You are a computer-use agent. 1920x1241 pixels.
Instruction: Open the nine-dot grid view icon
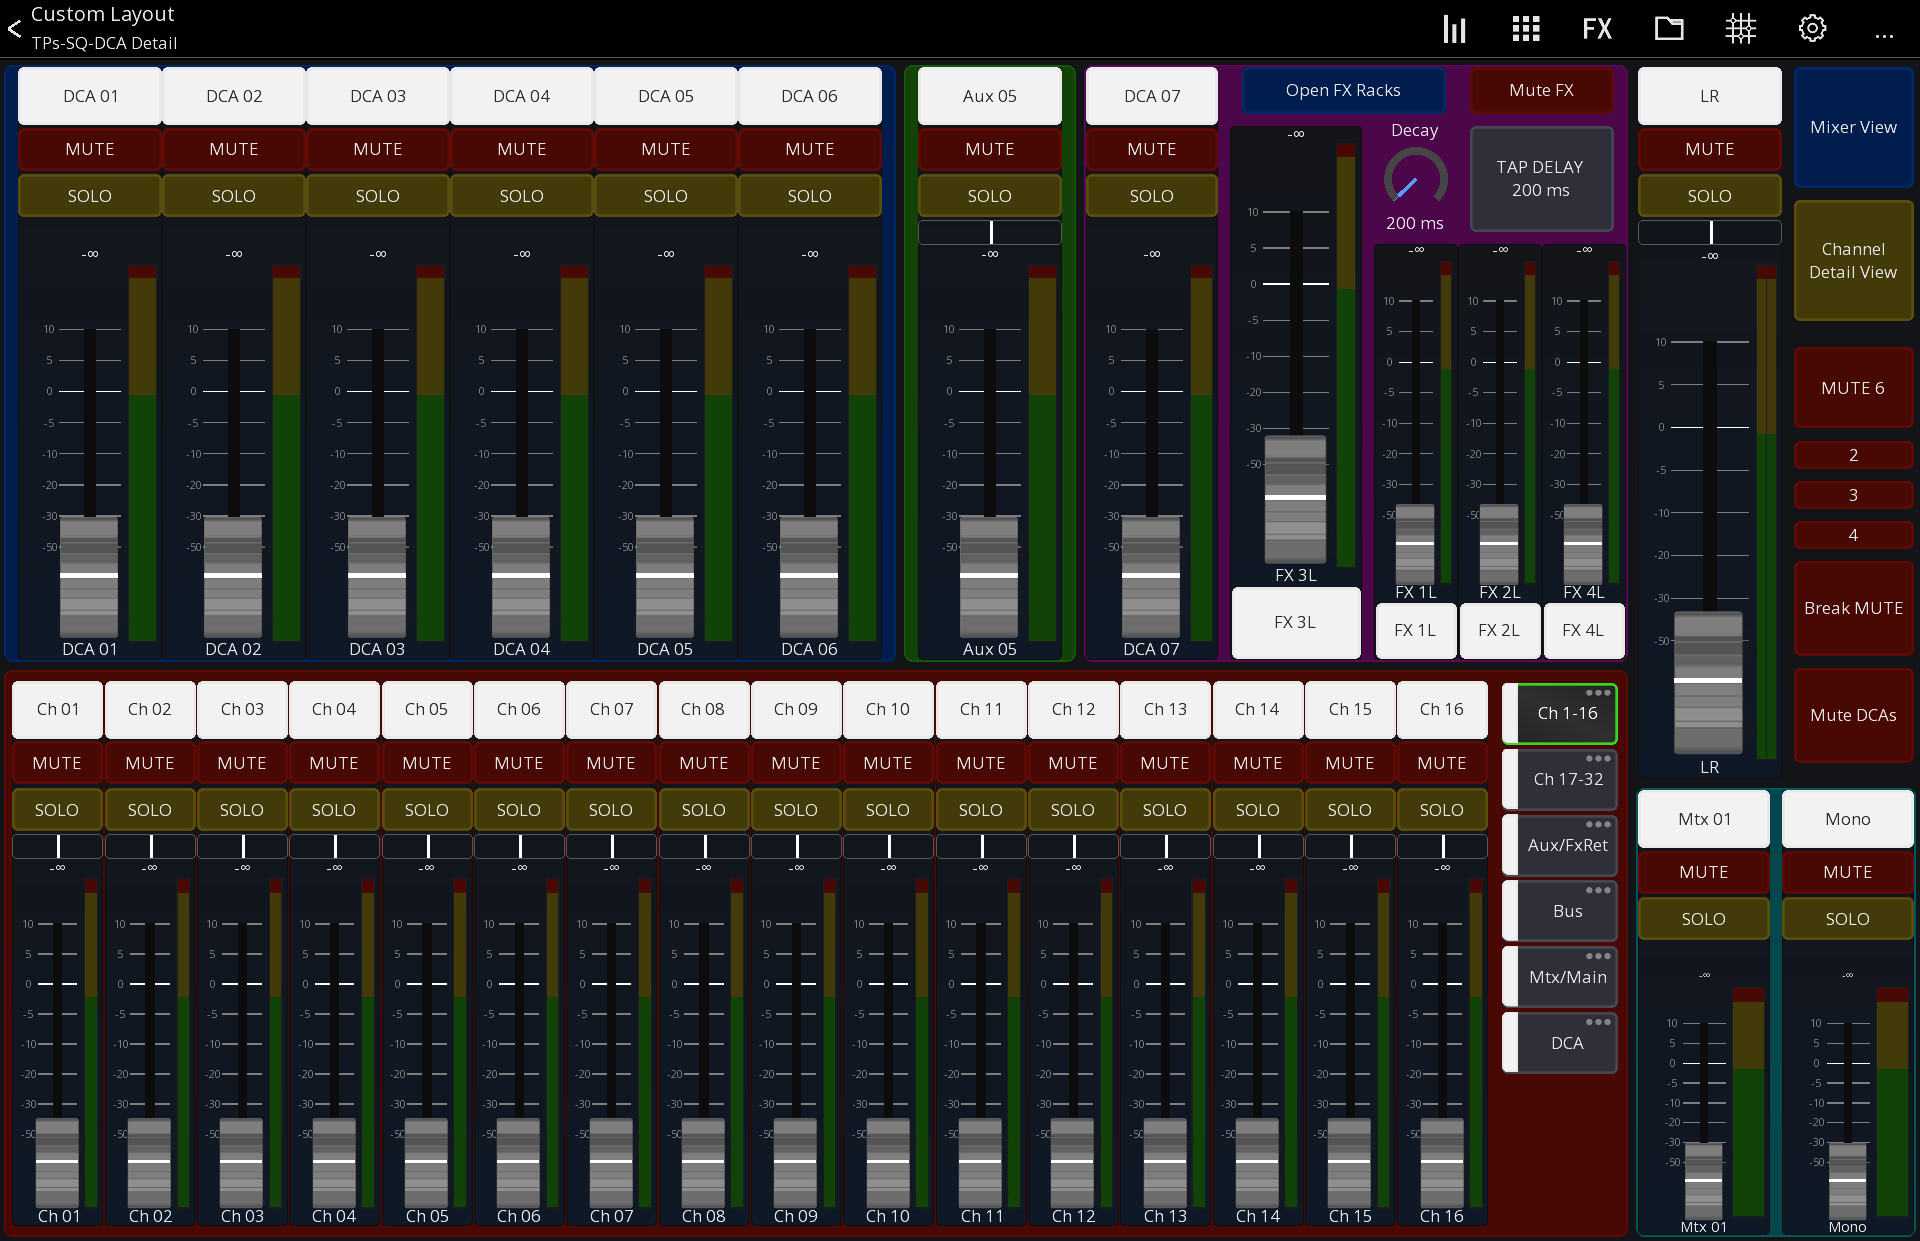(x=1525, y=29)
